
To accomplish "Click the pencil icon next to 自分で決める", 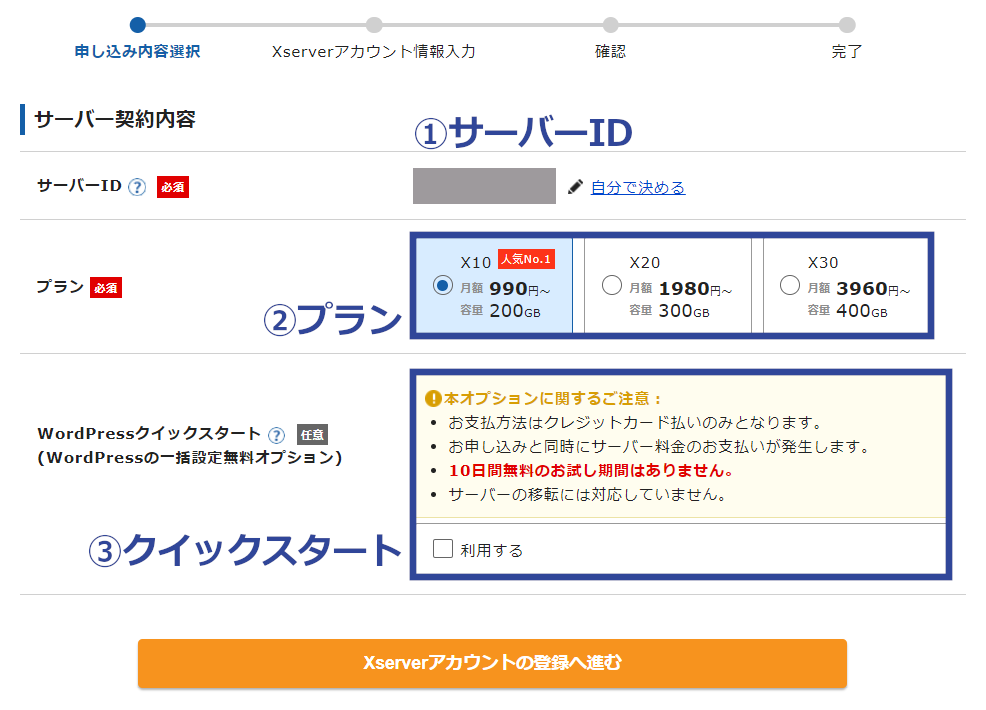I will (575, 187).
